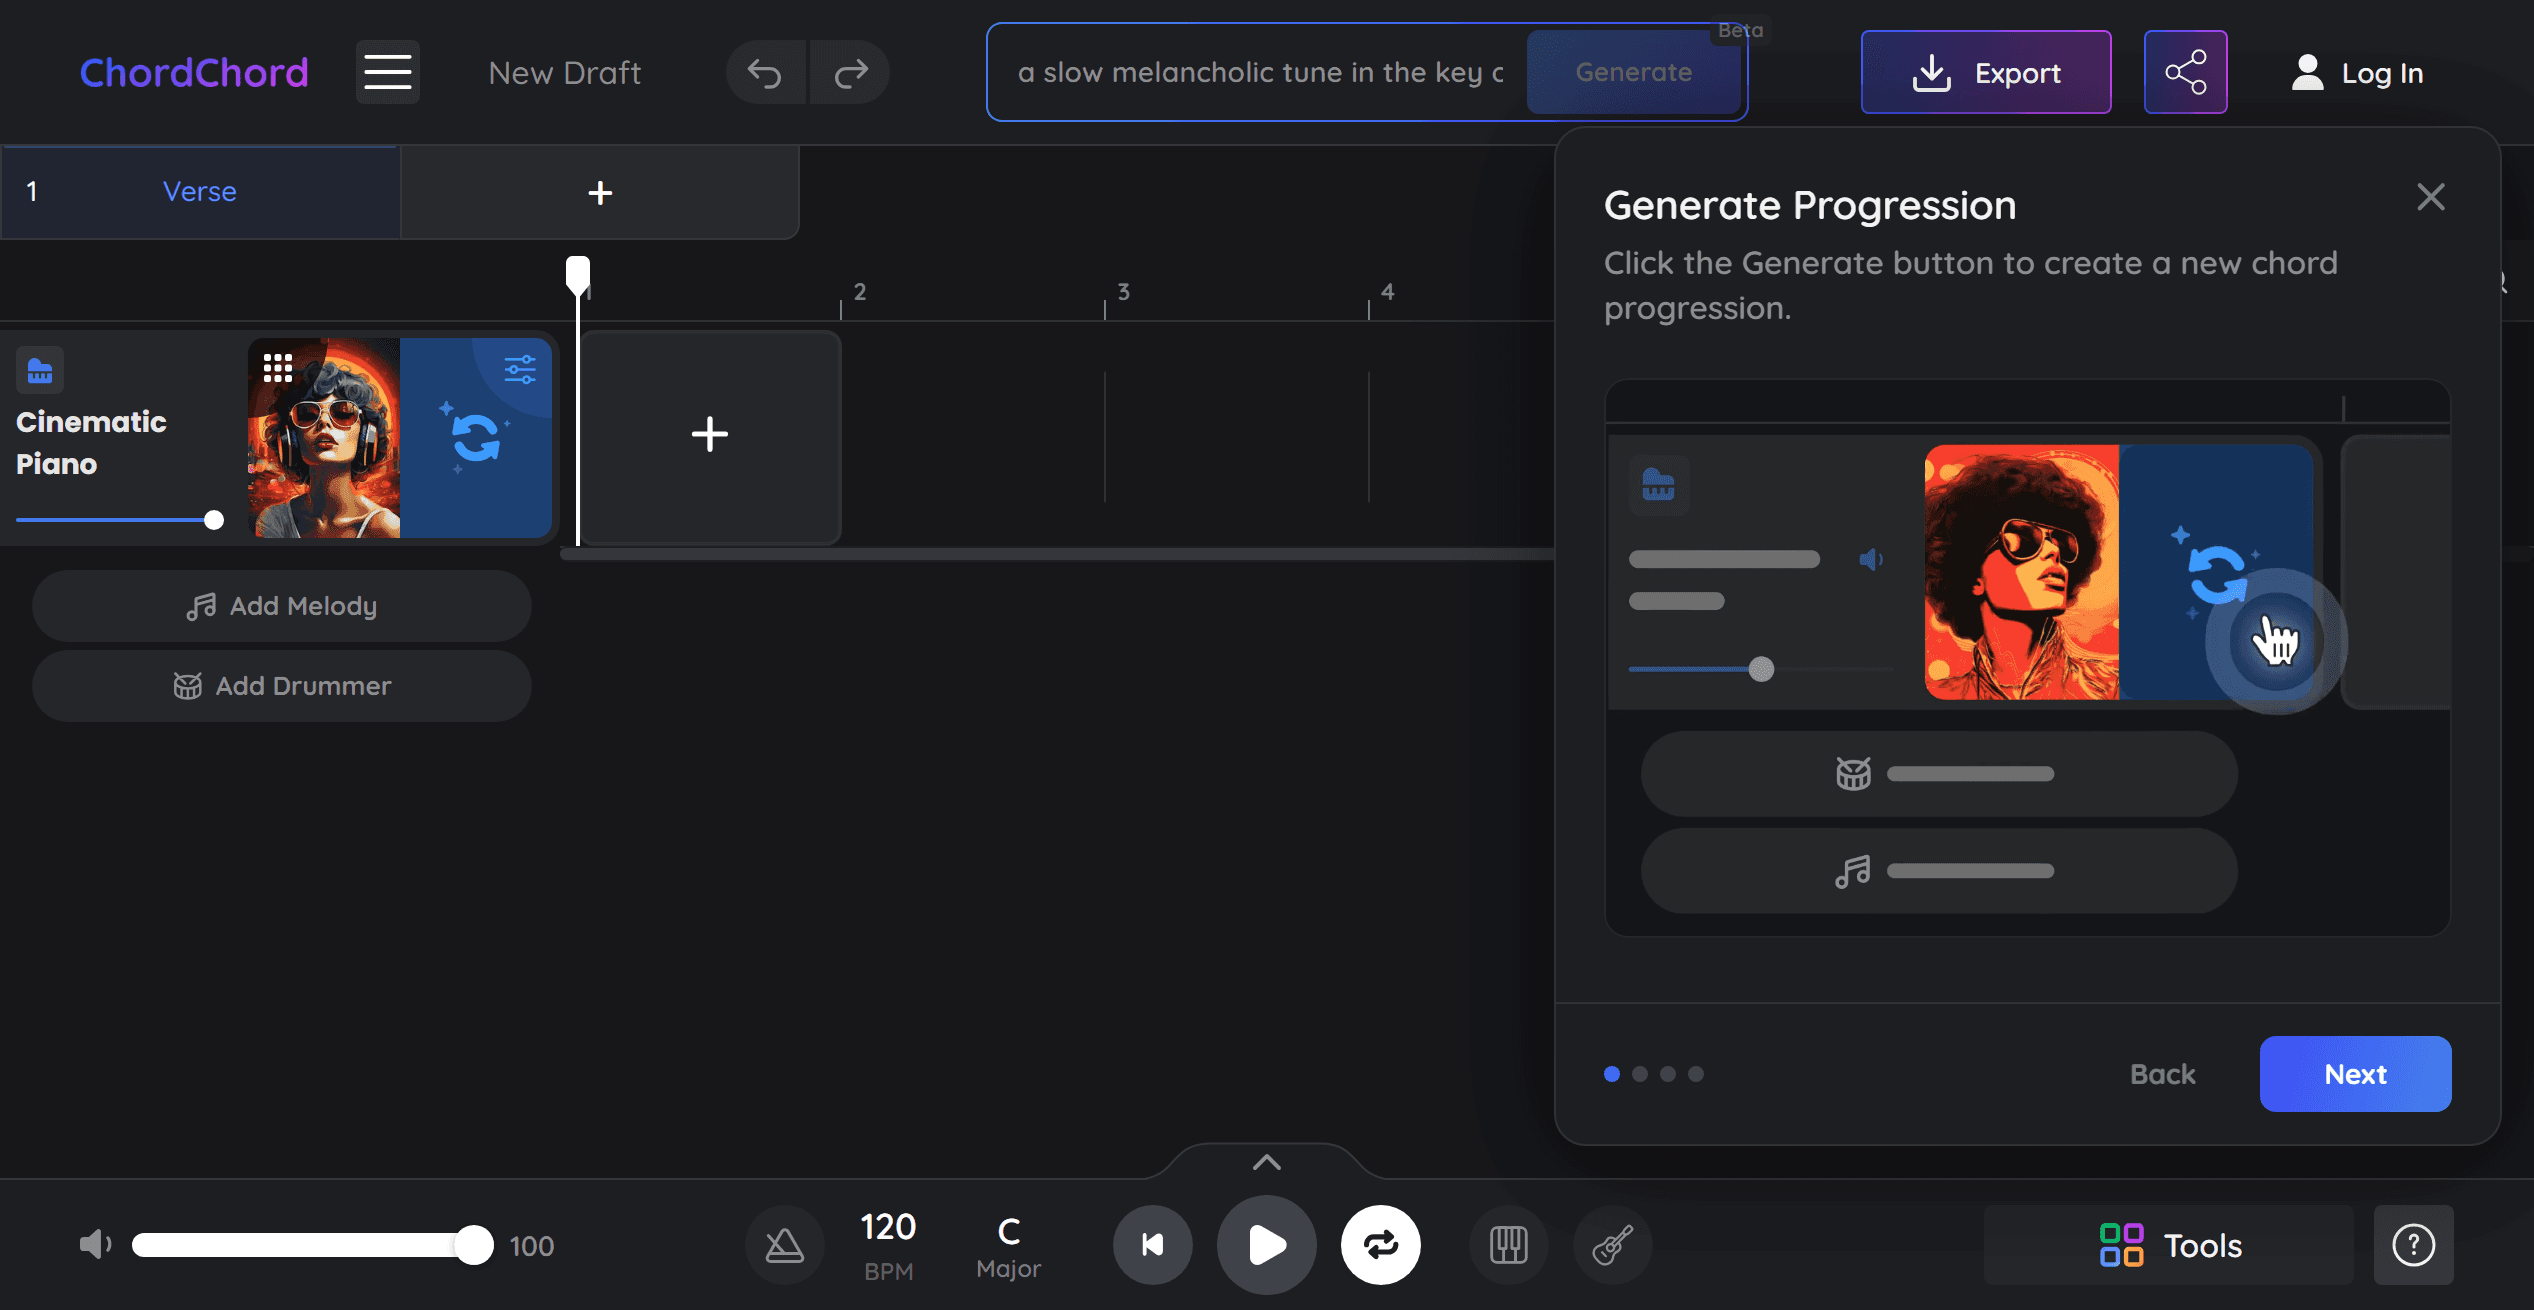Open the help question mark icon
Screen dimensions: 2534x1310
click(x=2413, y=1245)
